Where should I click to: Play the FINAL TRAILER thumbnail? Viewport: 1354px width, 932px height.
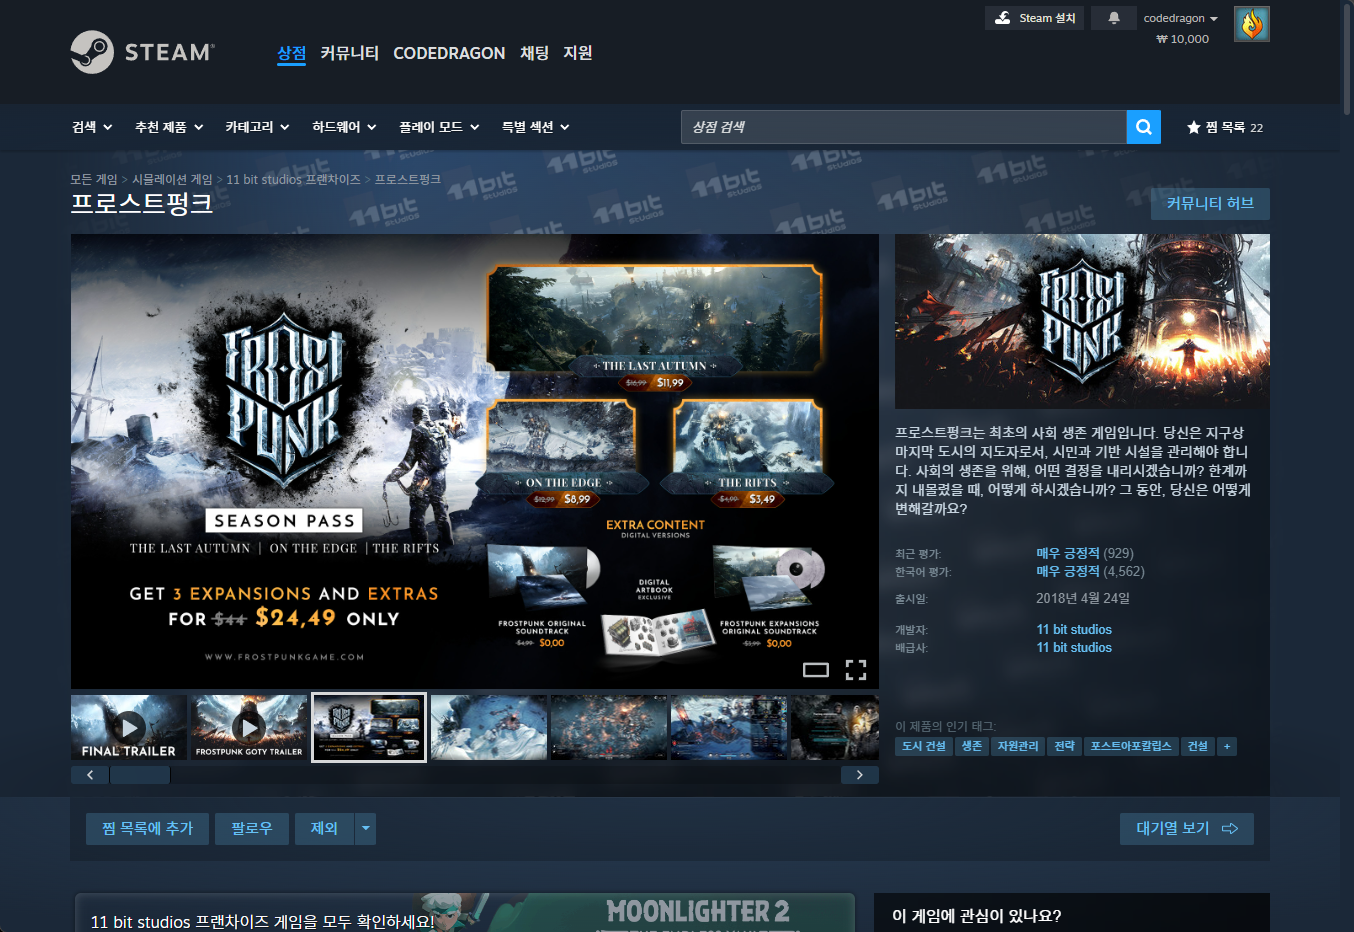pos(129,727)
